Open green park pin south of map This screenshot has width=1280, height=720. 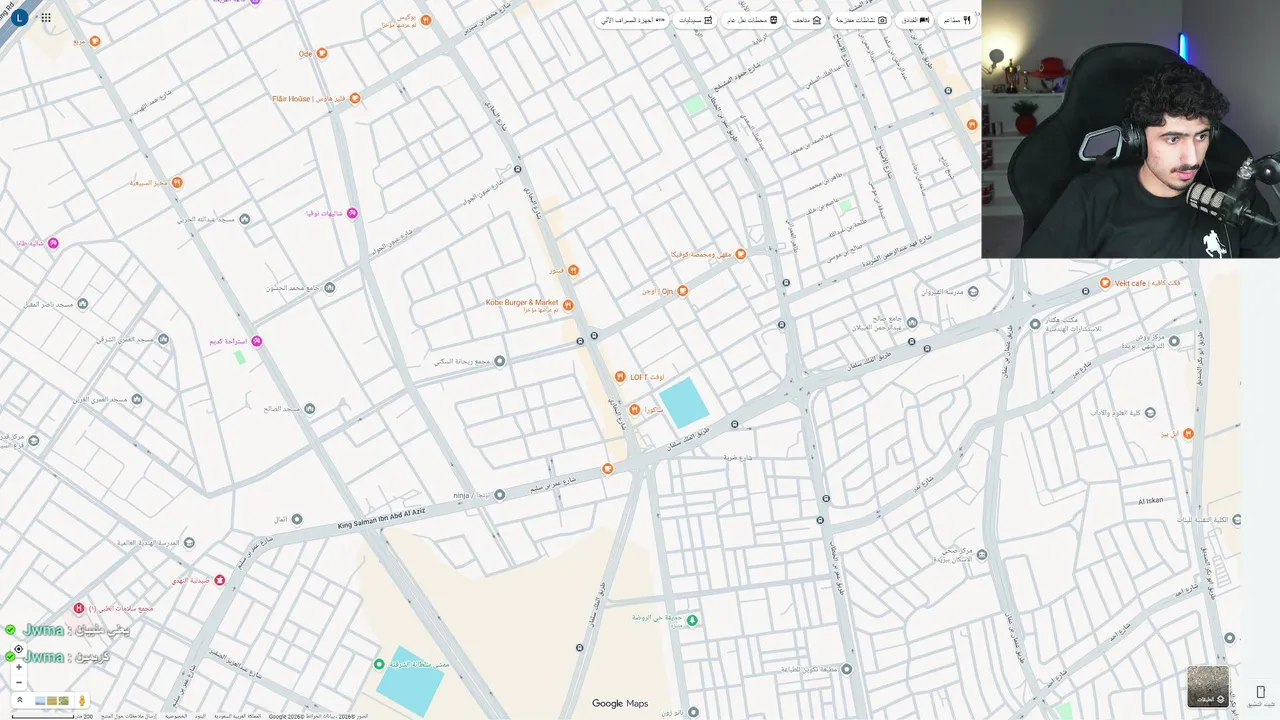point(691,620)
